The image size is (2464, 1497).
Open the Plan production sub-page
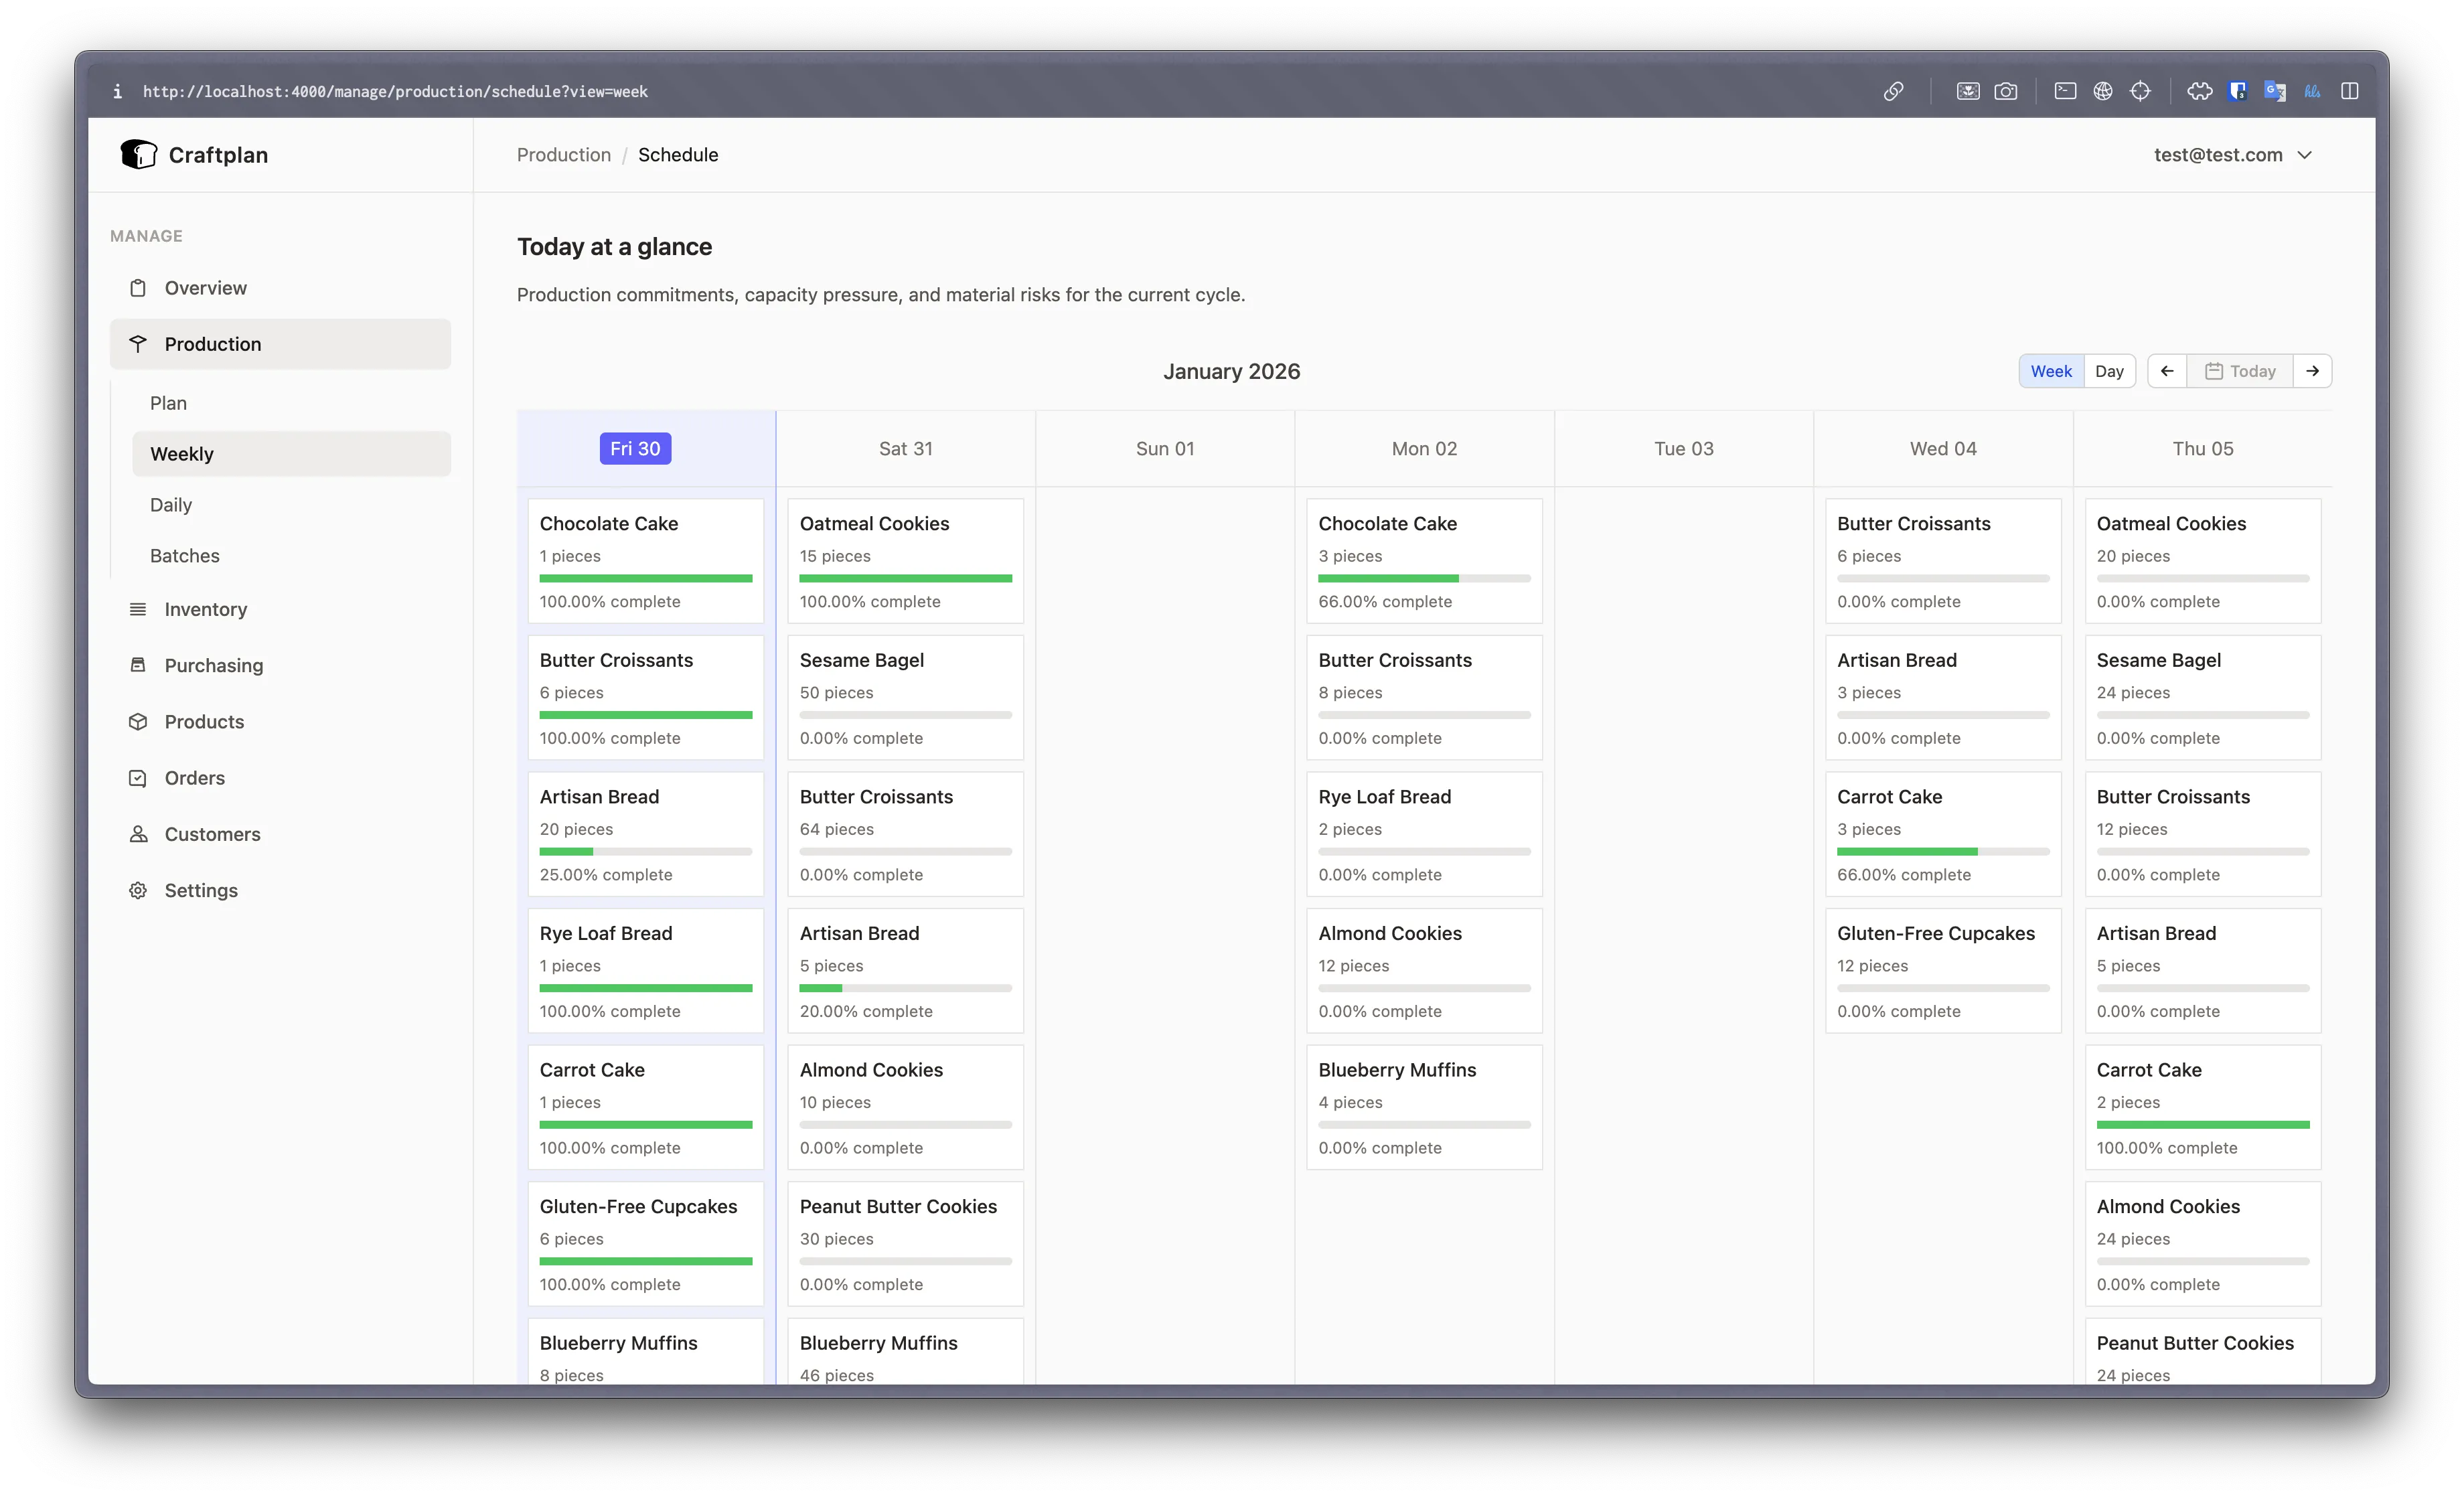pyautogui.click(x=168, y=403)
